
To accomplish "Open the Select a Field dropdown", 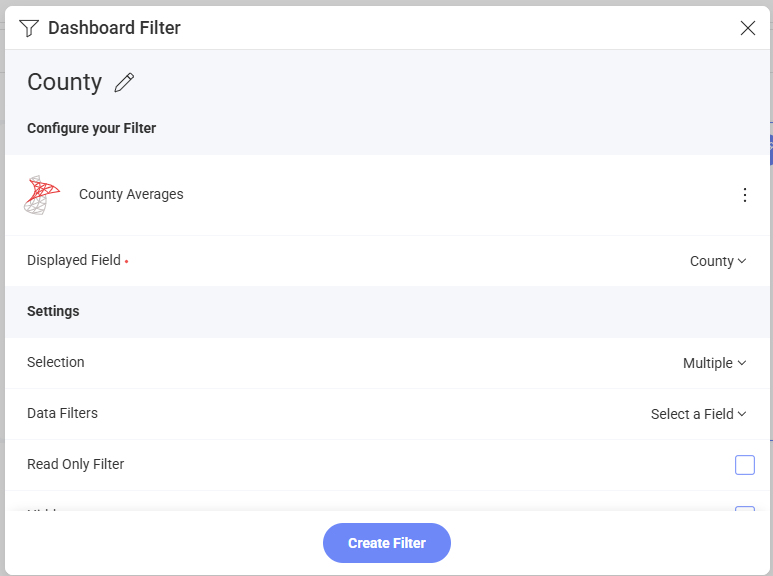I will (x=698, y=414).
